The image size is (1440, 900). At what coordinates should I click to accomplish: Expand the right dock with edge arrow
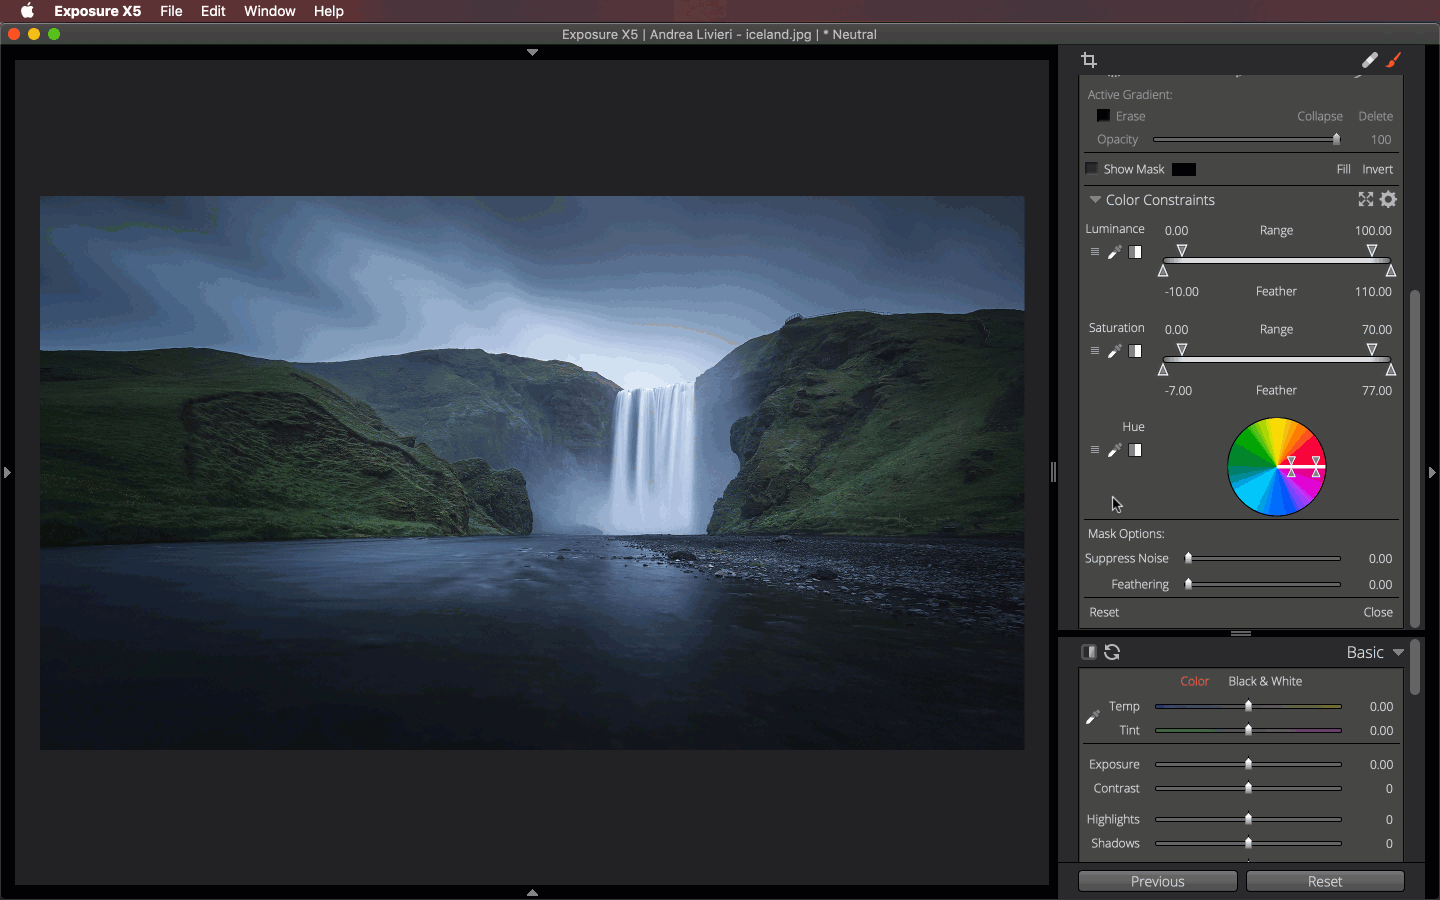1432,472
